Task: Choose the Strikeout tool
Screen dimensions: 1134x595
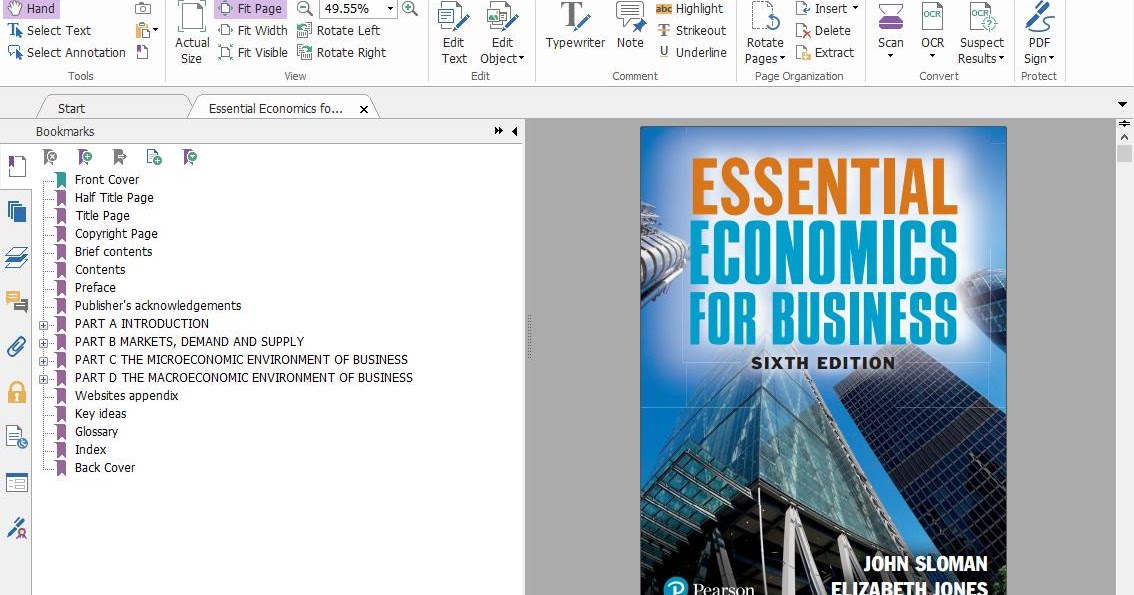Action: (x=692, y=30)
